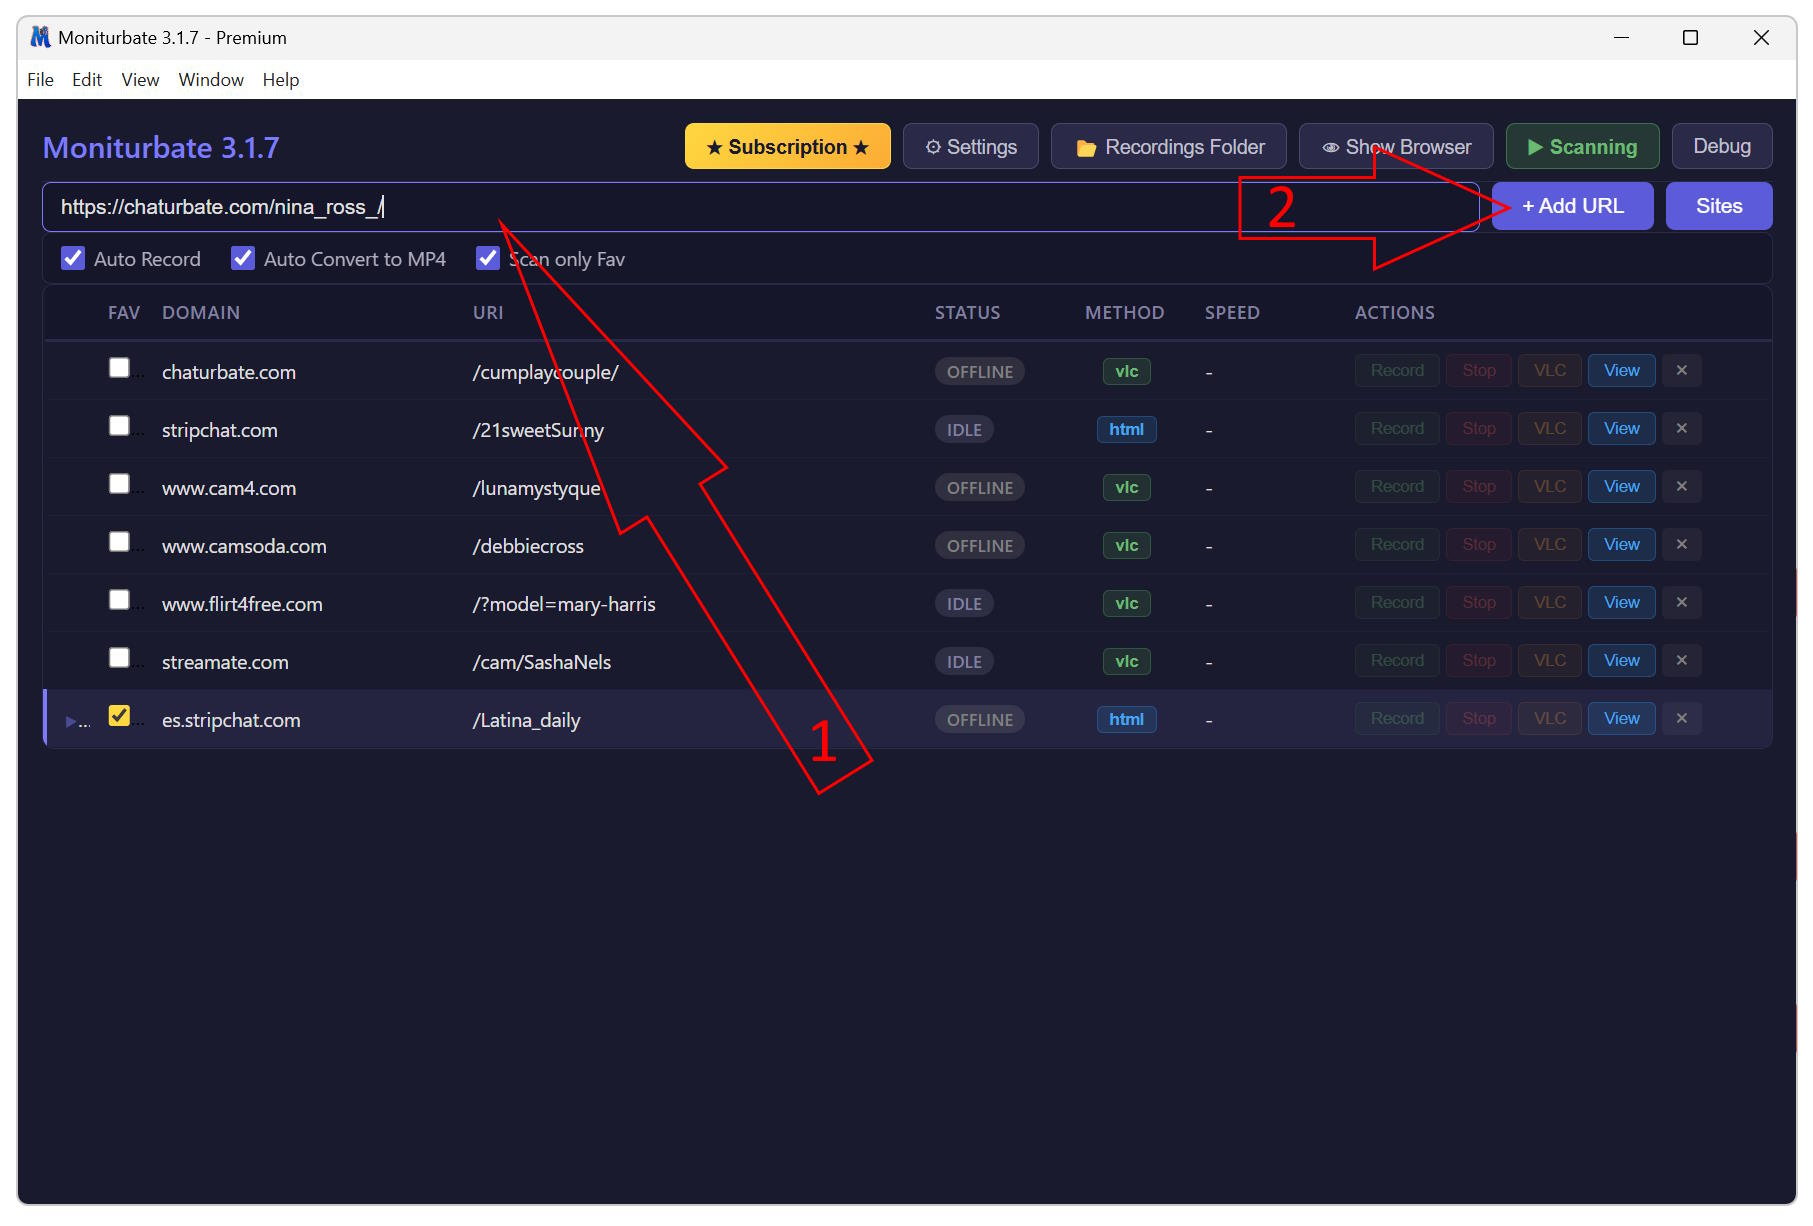Remove the chaturbate.com entry with its × icon
The height and width of the screenshot is (1226, 1813).
(x=1682, y=370)
